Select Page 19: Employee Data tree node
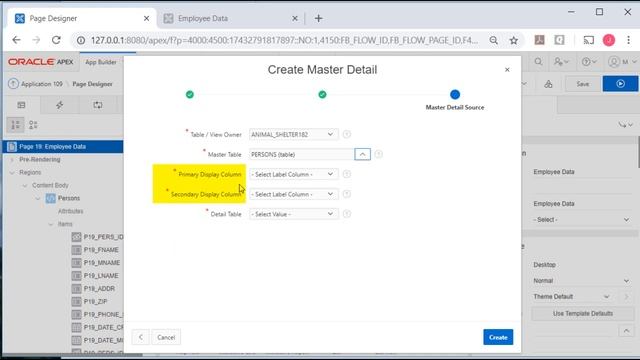Image resolution: width=640 pixels, height=360 pixels. click(x=63, y=147)
